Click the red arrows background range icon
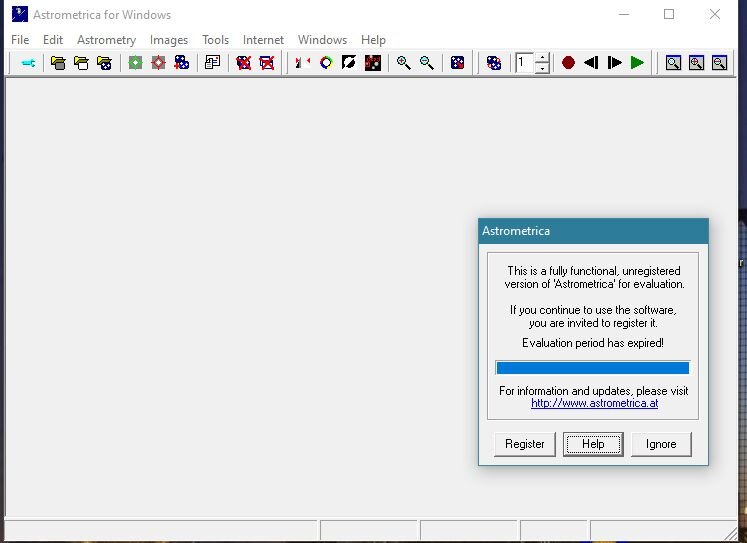747x543 pixels. [303, 63]
